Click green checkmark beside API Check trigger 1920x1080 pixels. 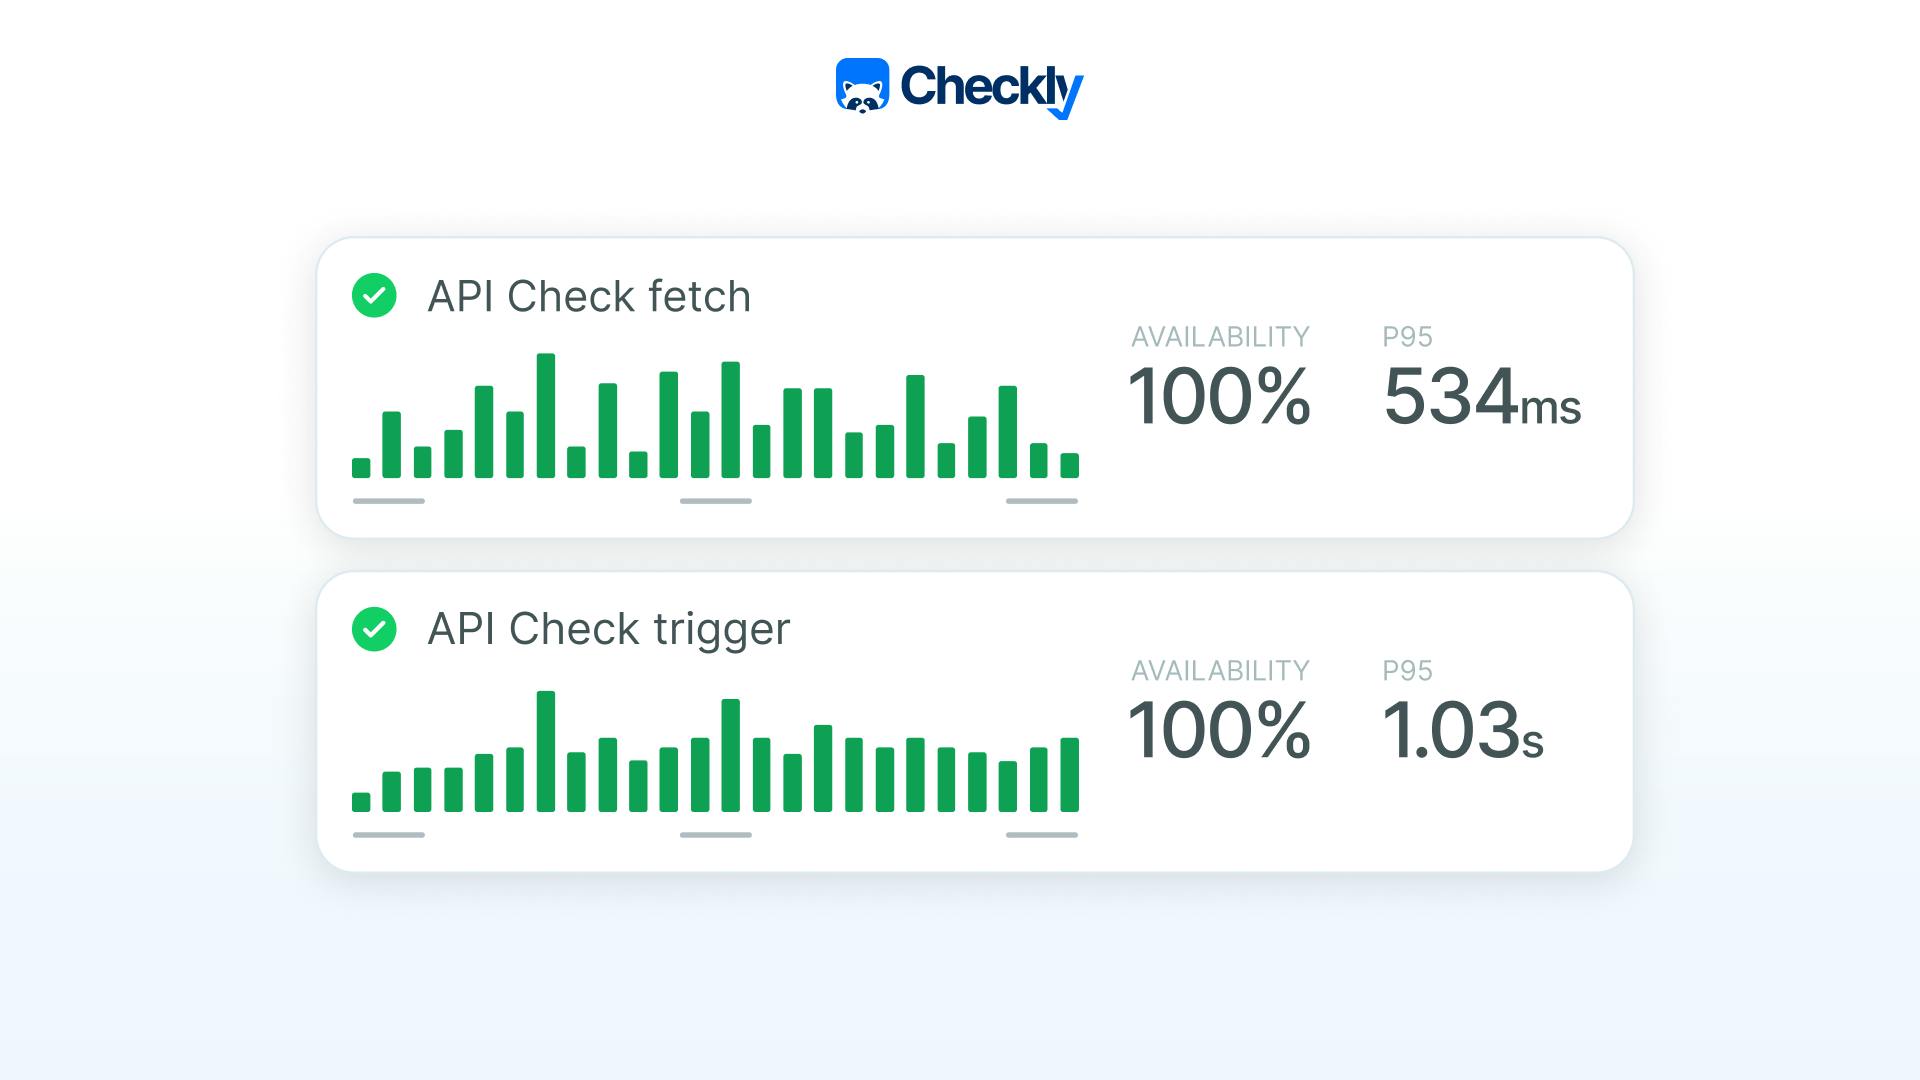pos(374,630)
